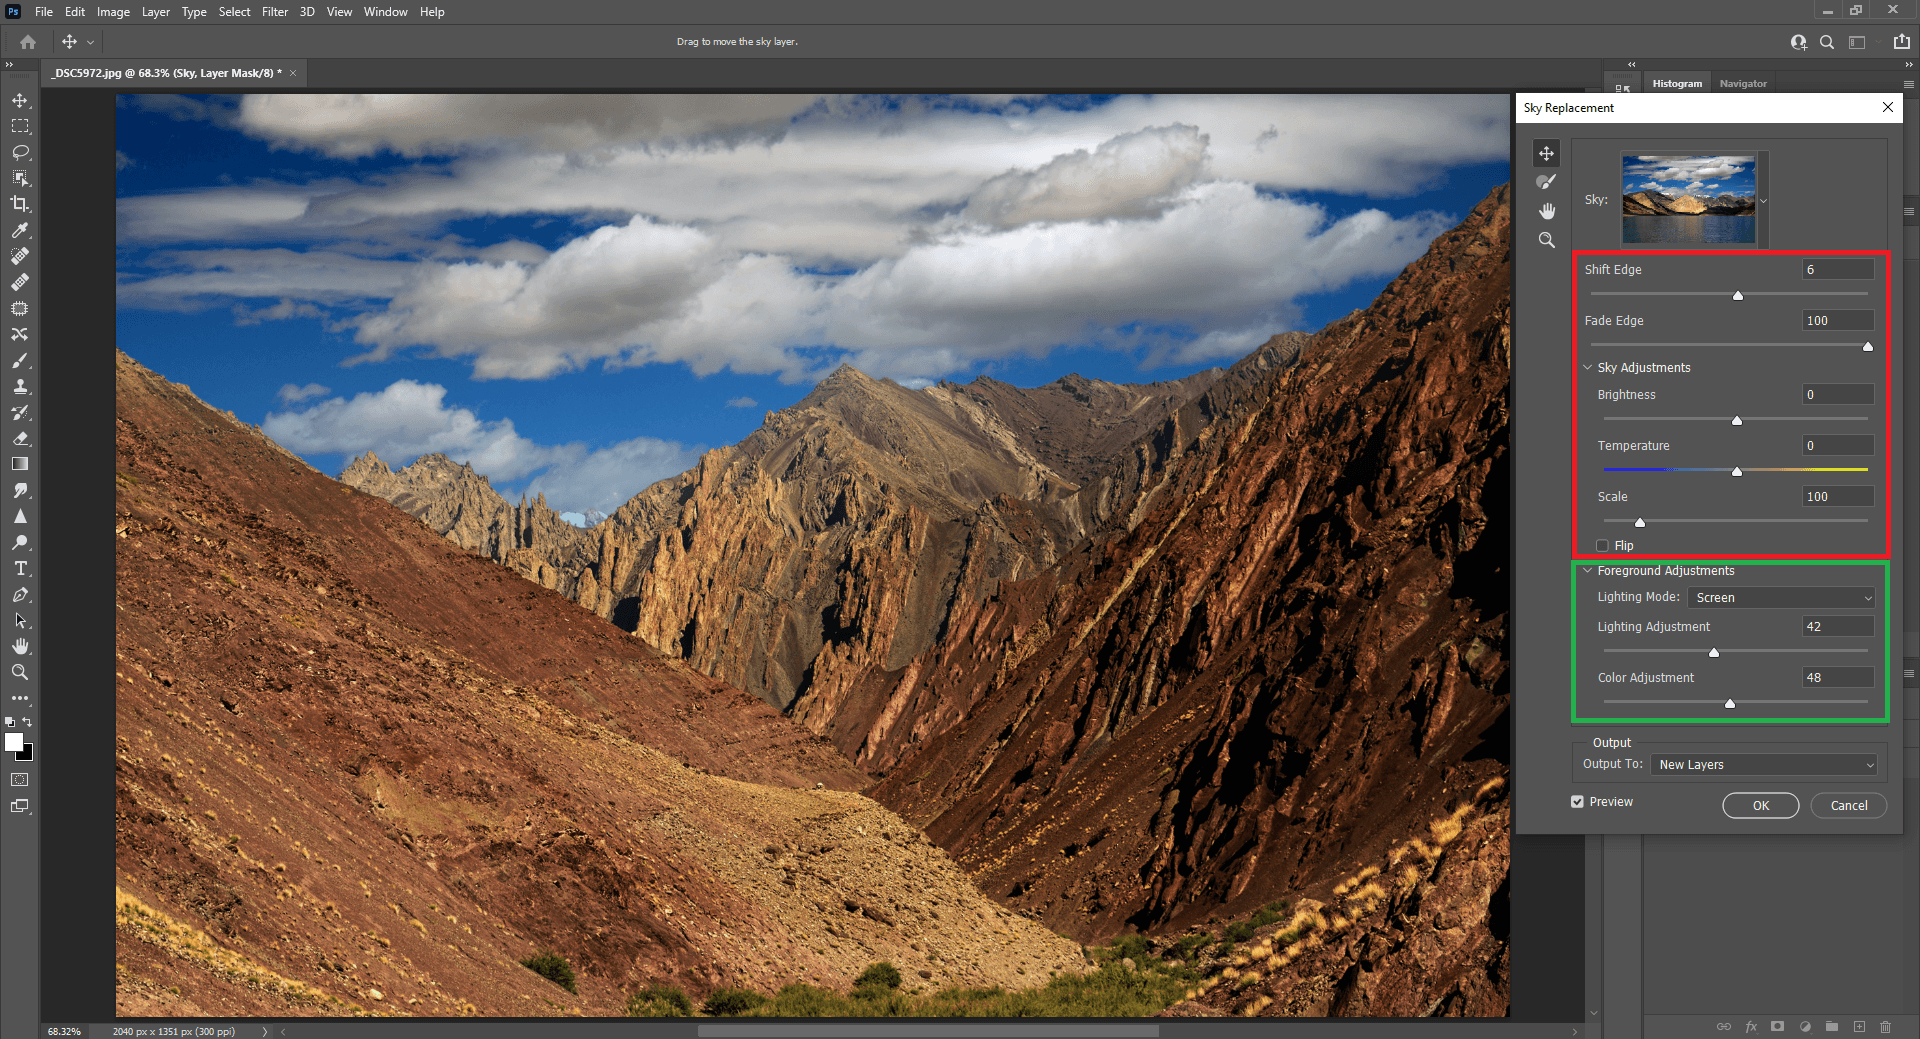The height and width of the screenshot is (1039, 1920).
Task: Click the Temperature slider handle
Action: [1737, 471]
